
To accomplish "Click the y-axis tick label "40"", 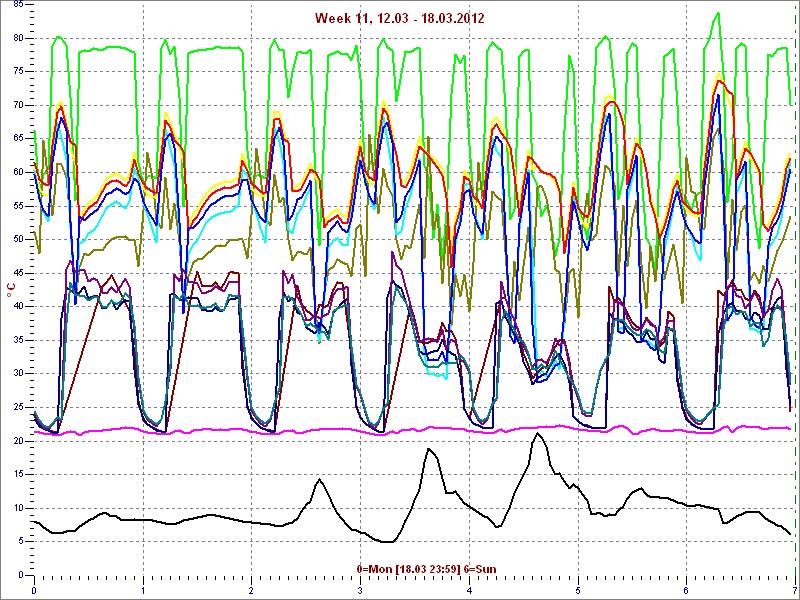I will 18,306.
